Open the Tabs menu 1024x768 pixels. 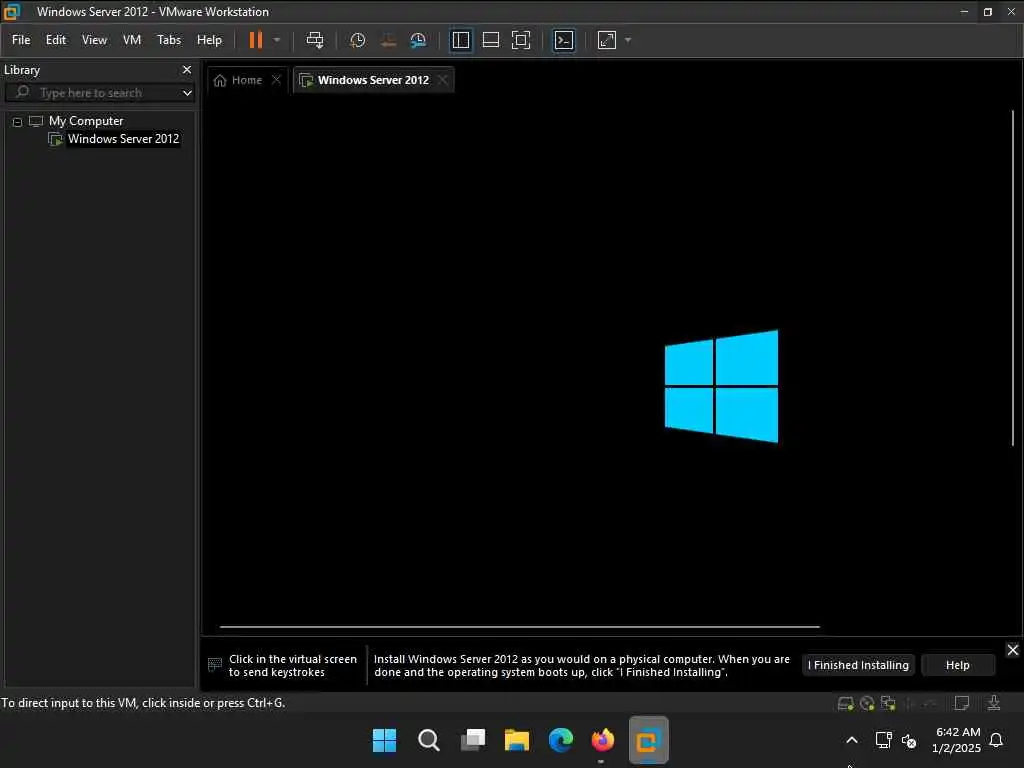click(x=169, y=40)
